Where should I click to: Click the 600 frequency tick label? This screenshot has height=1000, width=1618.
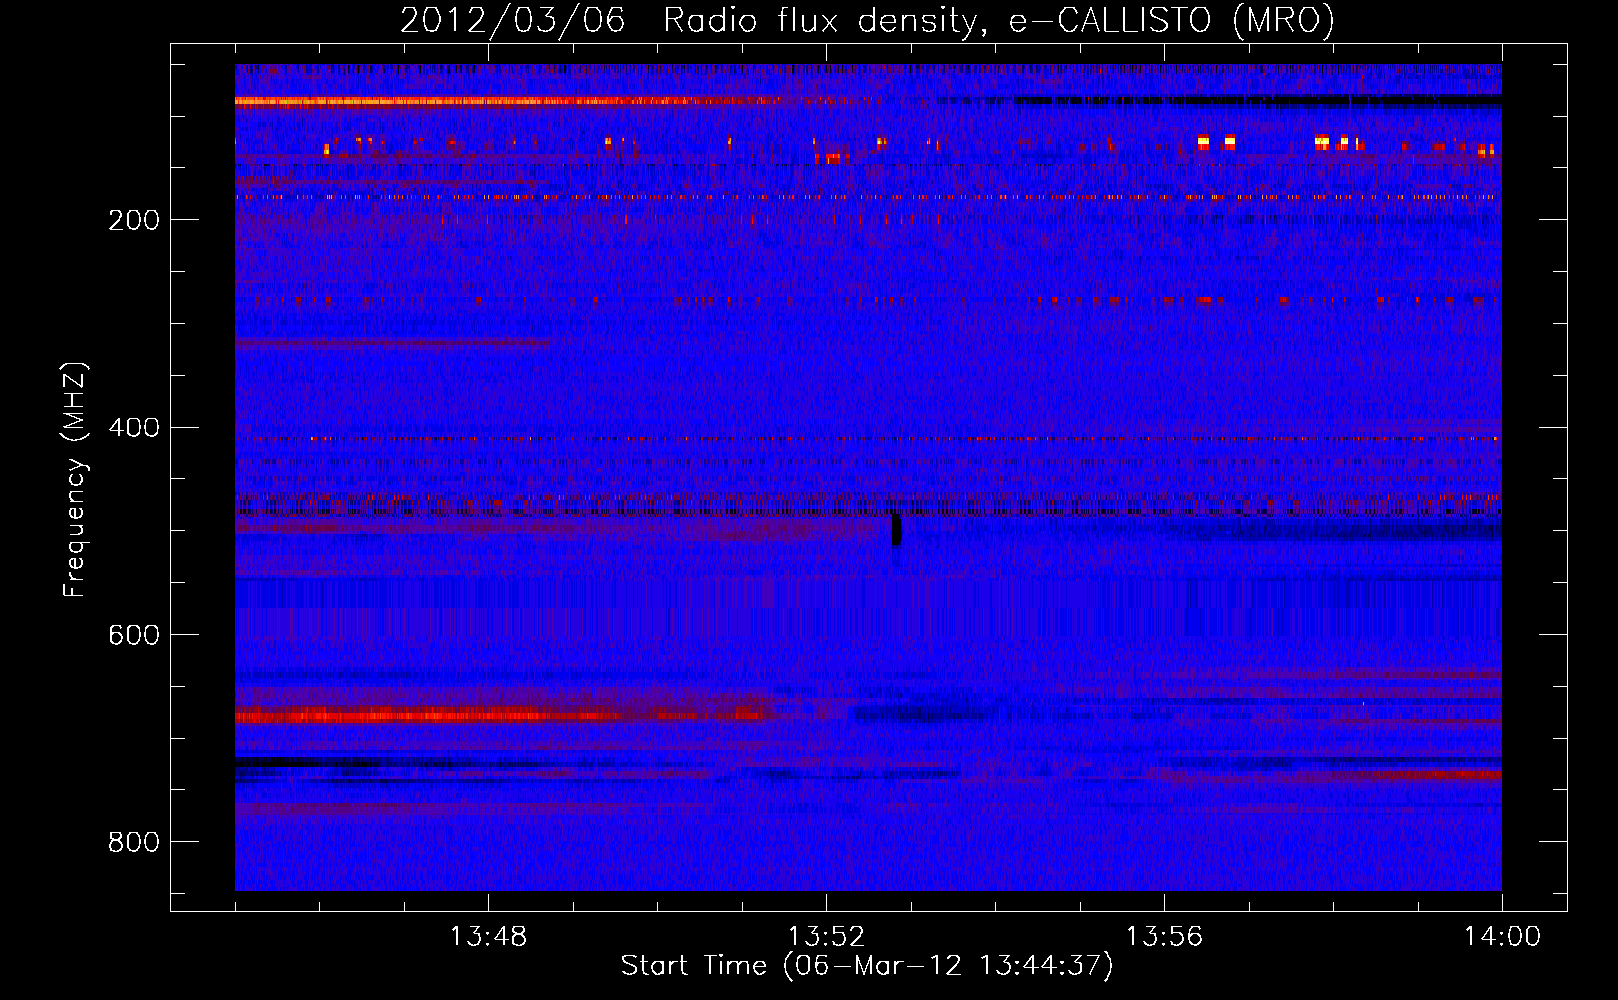(x=134, y=635)
